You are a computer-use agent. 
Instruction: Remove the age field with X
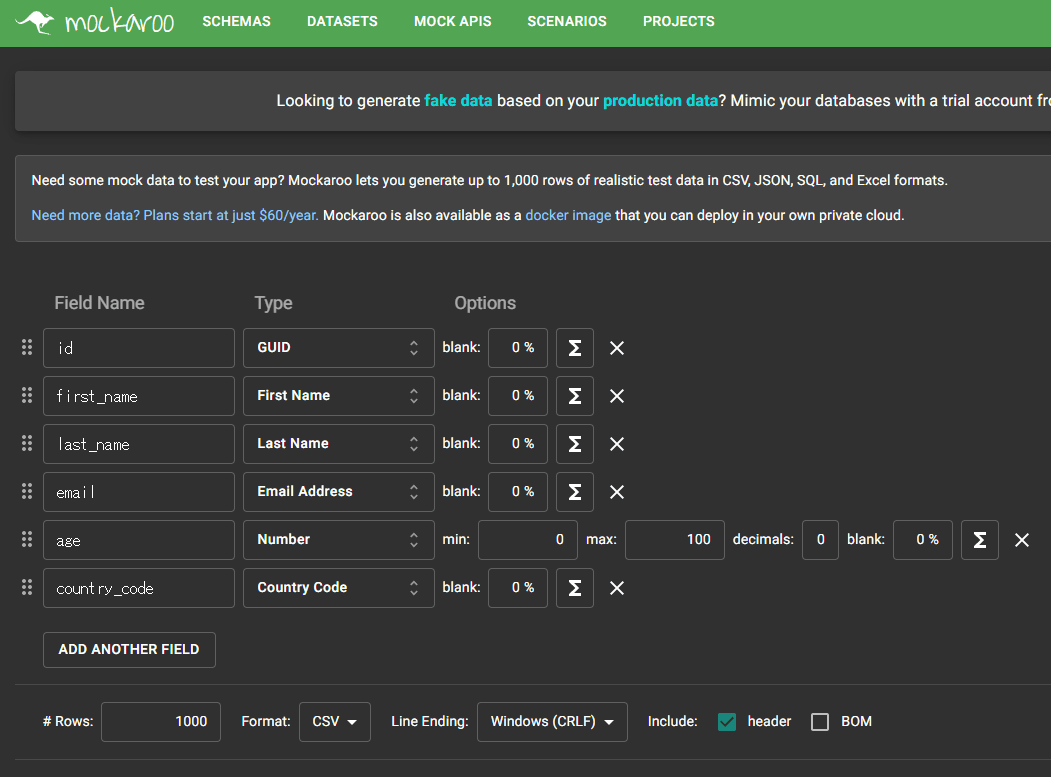(1022, 540)
